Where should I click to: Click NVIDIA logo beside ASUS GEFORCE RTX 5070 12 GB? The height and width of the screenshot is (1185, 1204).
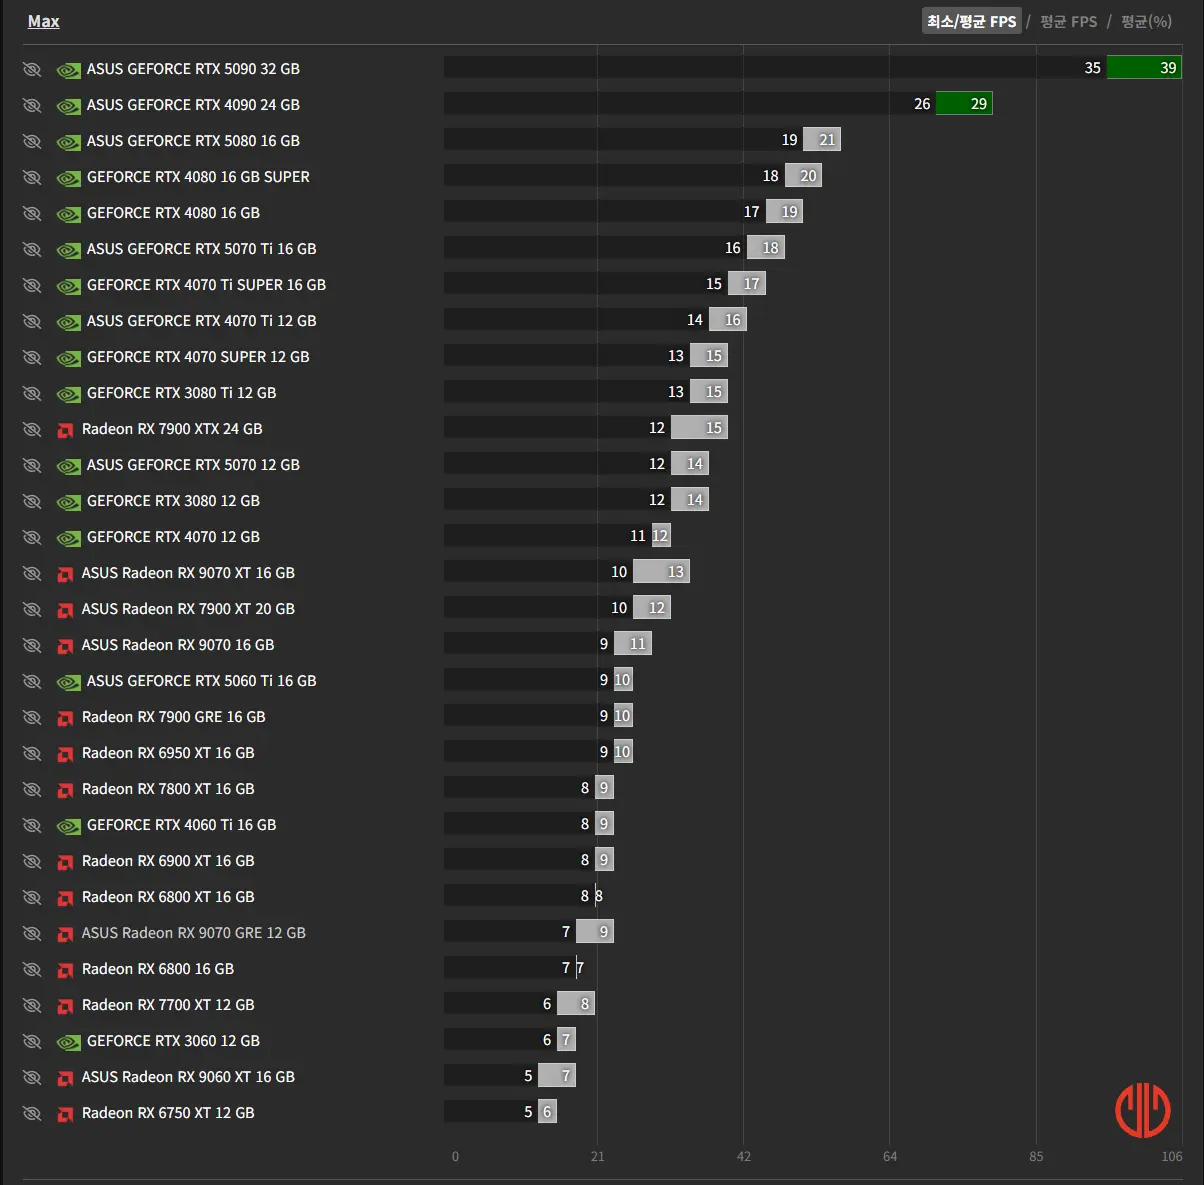(68, 466)
